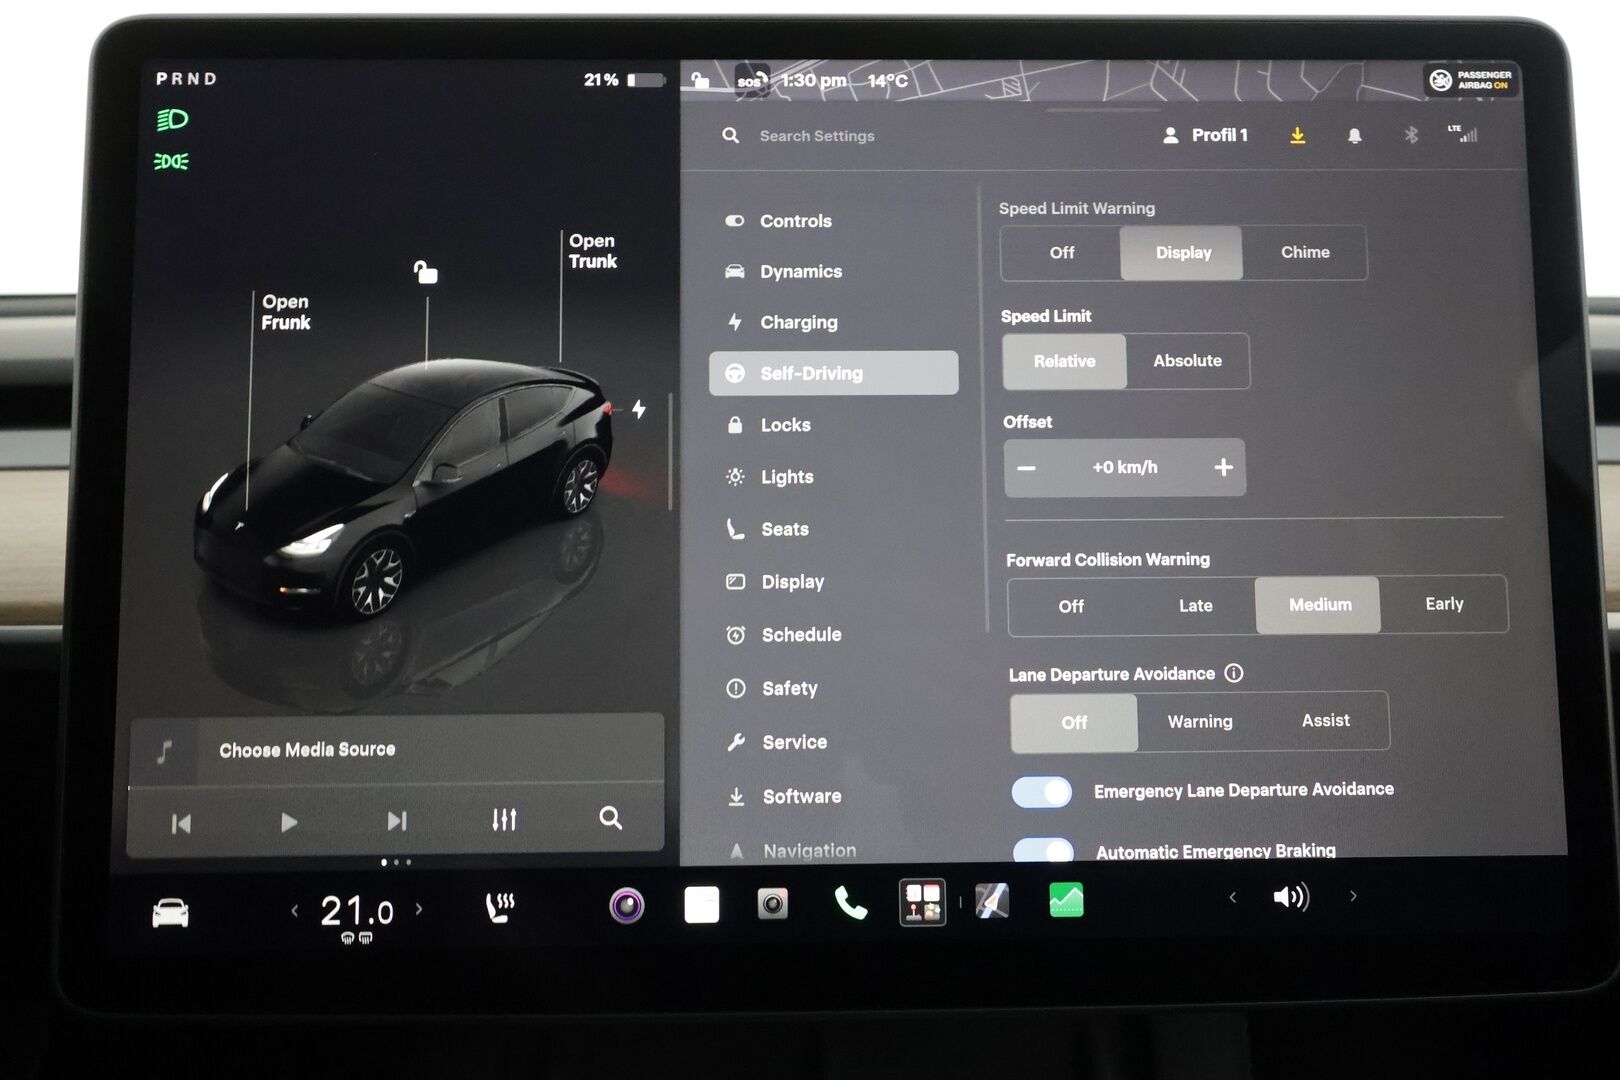Tap the passenger airbag indicator
The height and width of the screenshot is (1080, 1620).
tap(1470, 80)
